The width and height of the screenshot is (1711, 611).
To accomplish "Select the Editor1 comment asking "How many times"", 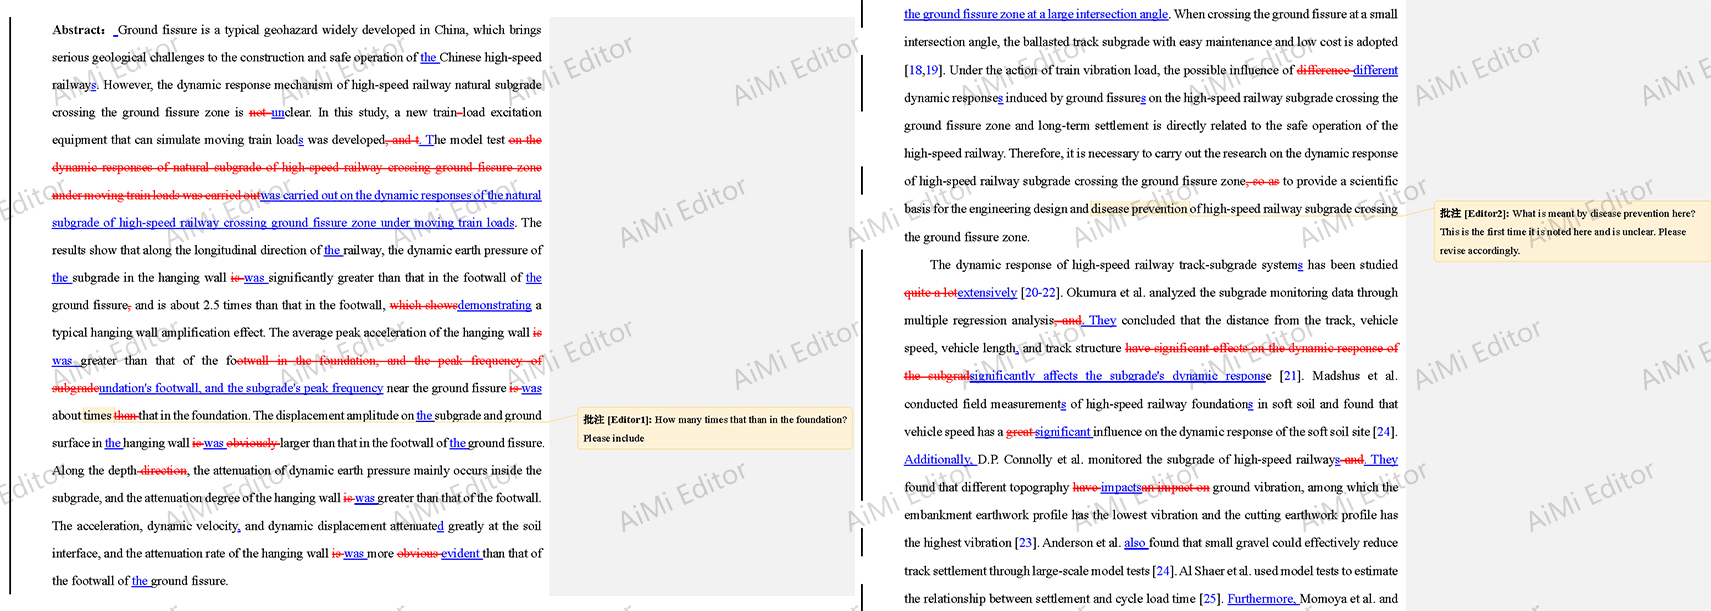I will pos(715,429).
